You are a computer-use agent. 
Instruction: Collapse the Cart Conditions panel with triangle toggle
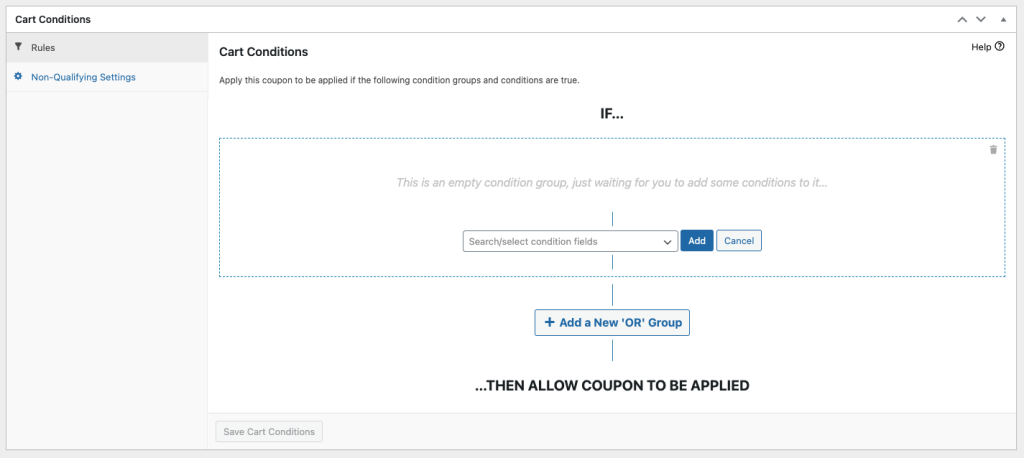pyautogui.click(x=1004, y=20)
